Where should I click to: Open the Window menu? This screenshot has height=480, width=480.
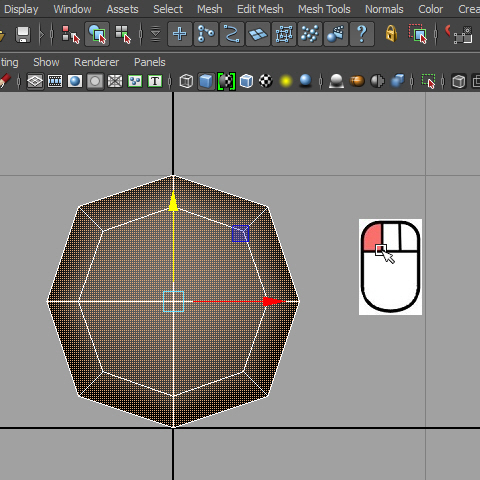pos(72,9)
